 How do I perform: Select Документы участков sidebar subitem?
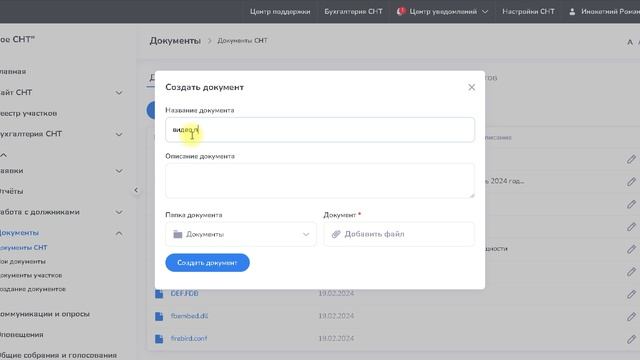(31, 275)
